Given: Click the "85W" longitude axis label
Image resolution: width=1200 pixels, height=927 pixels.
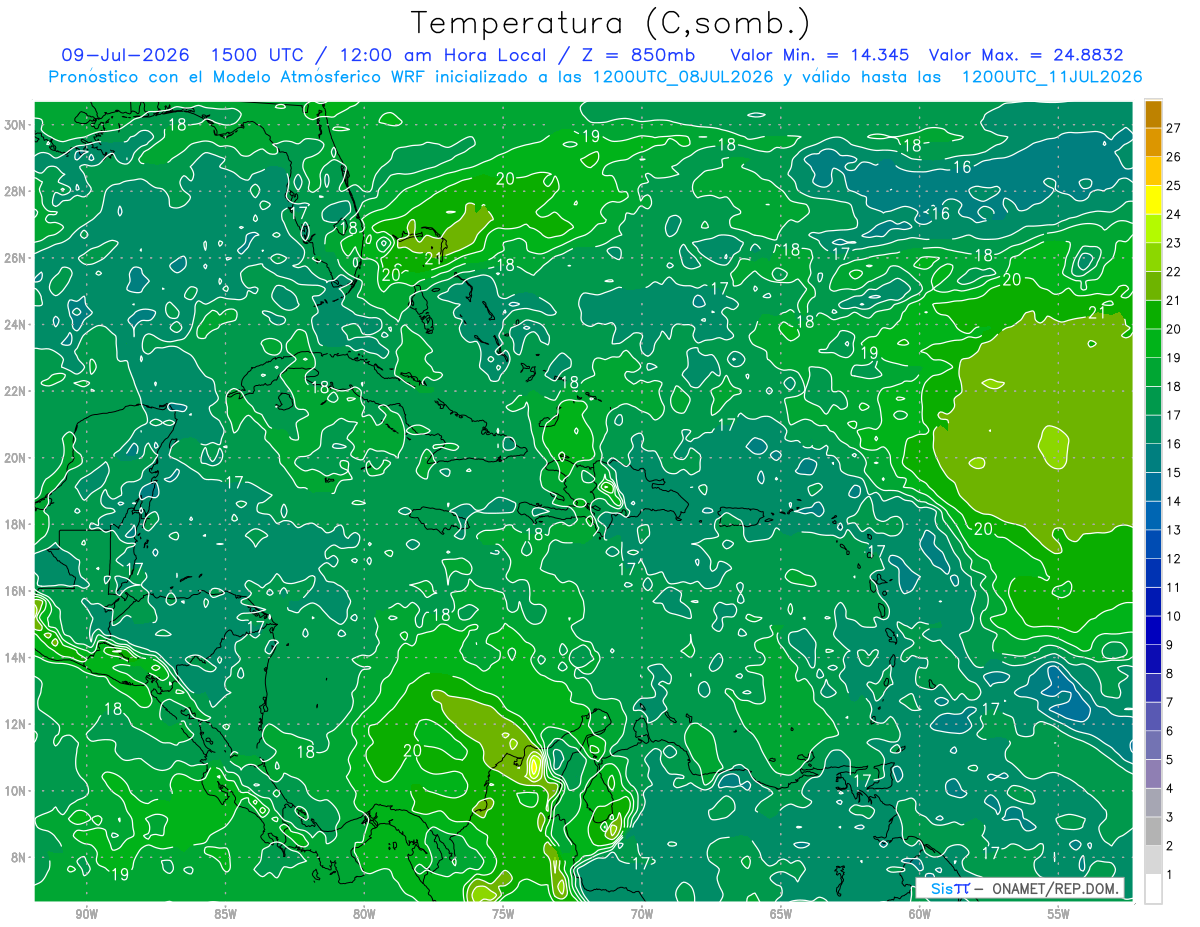Looking at the screenshot, I should 226,915.
